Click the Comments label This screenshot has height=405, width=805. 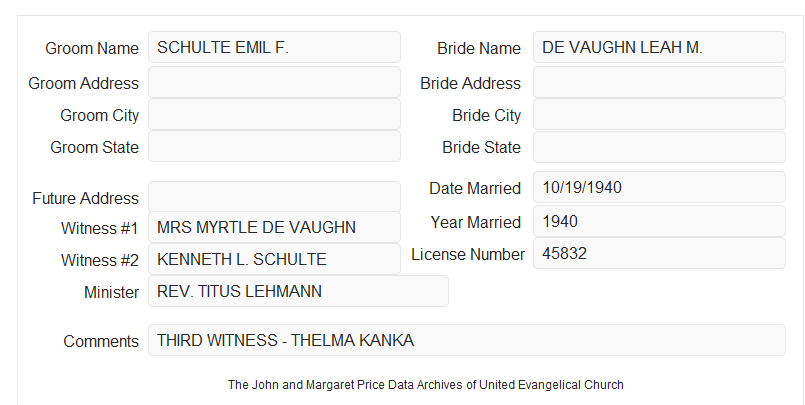tap(101, 341)
